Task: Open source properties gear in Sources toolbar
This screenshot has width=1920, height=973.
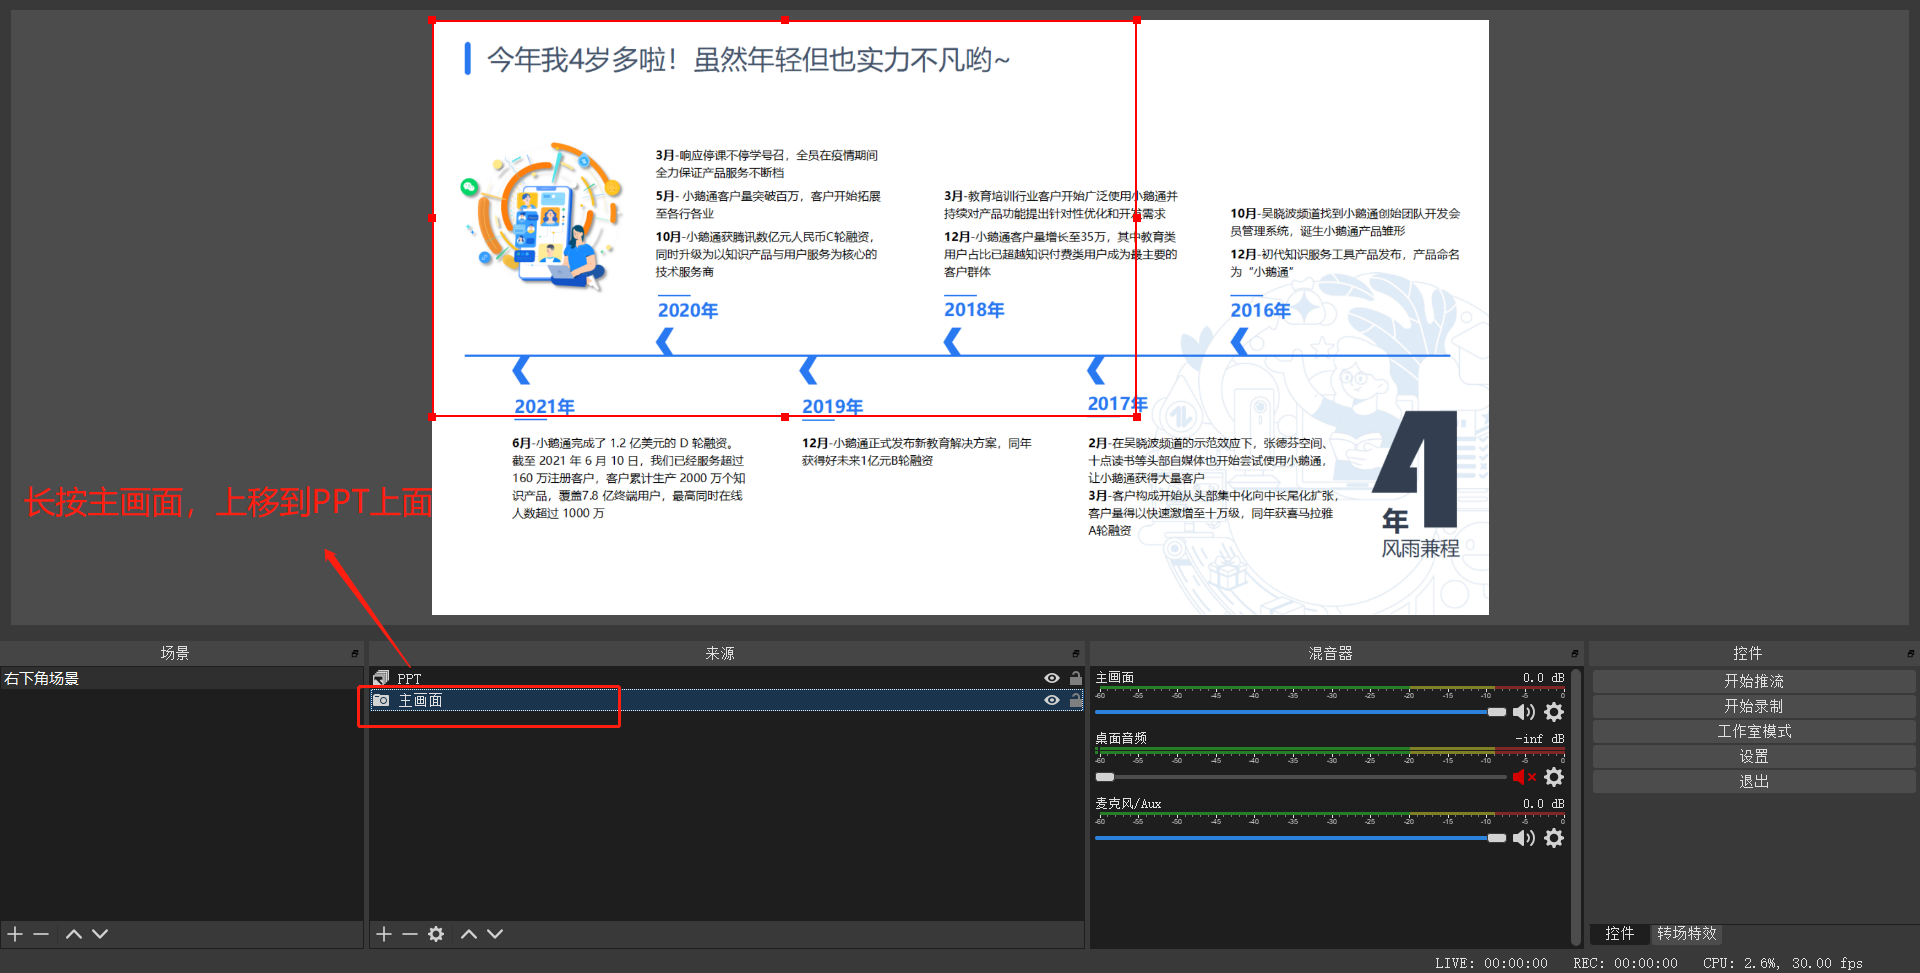Action: click(x=436, y=934)
